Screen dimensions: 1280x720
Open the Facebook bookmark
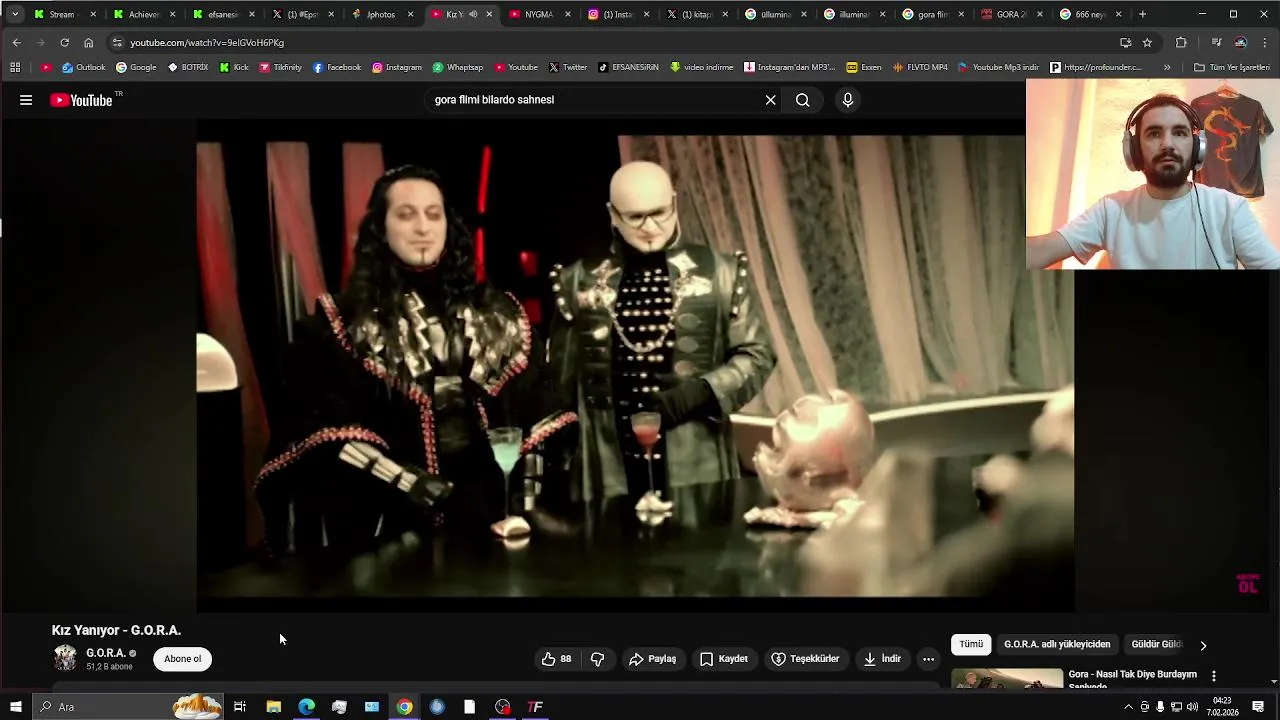click(x=337, y=67)
